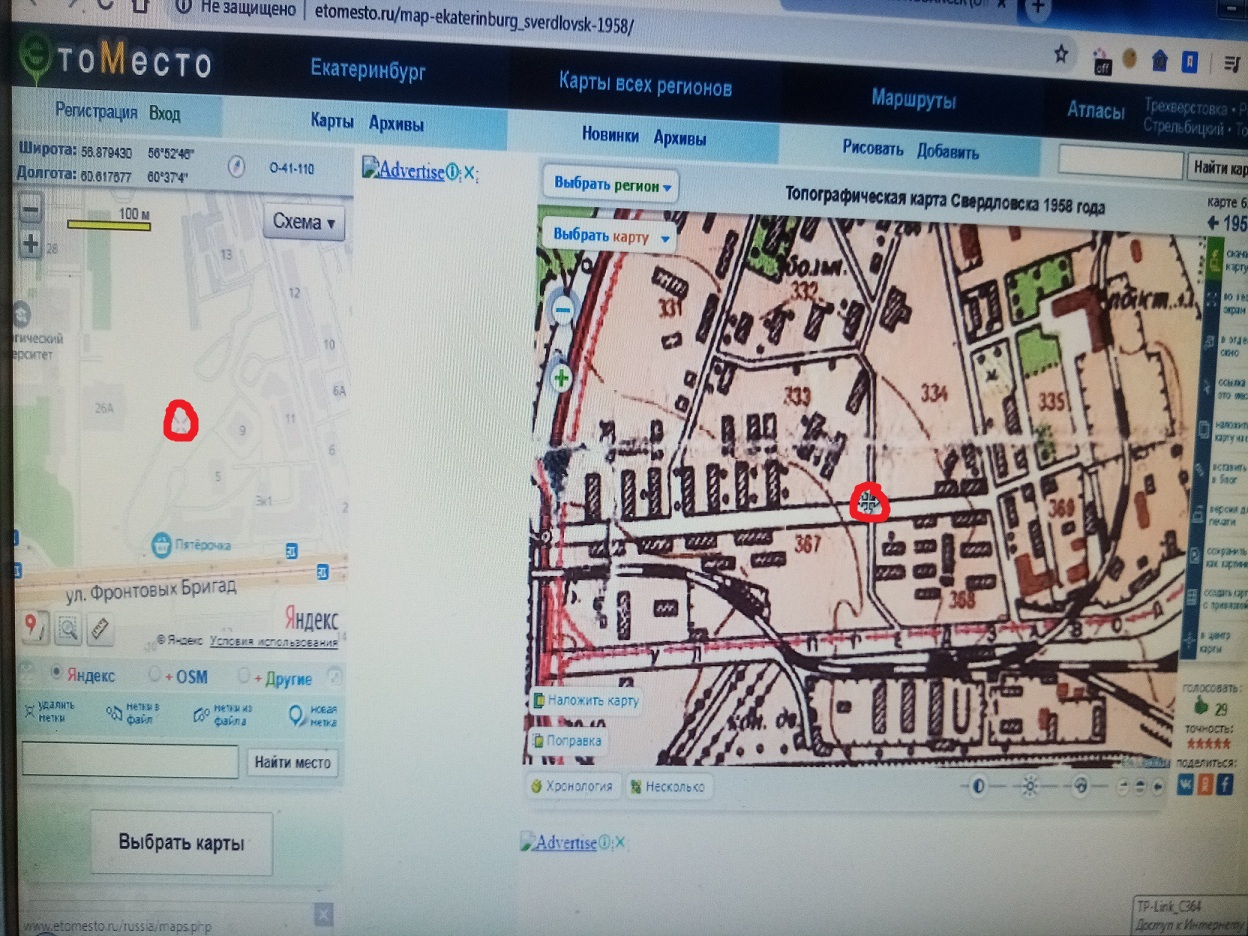Zoom out the 1958 topographic map
Image resolution: width=1248 pixels, height=936 pixels.
[x=563, y=311]
